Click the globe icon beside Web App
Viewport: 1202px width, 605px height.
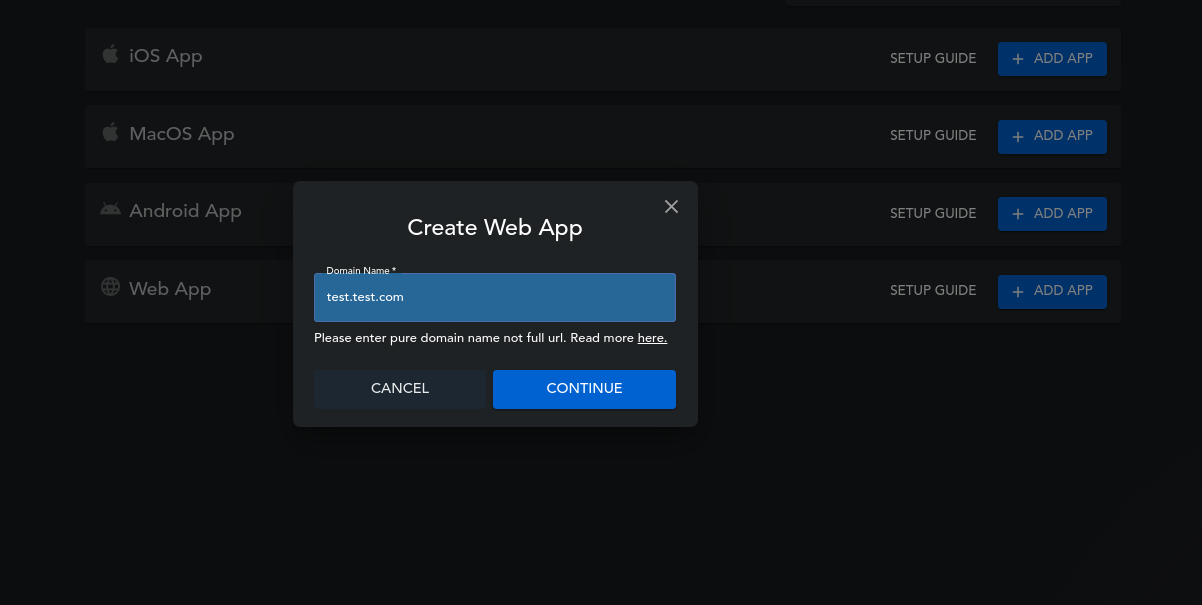point(110,287)
